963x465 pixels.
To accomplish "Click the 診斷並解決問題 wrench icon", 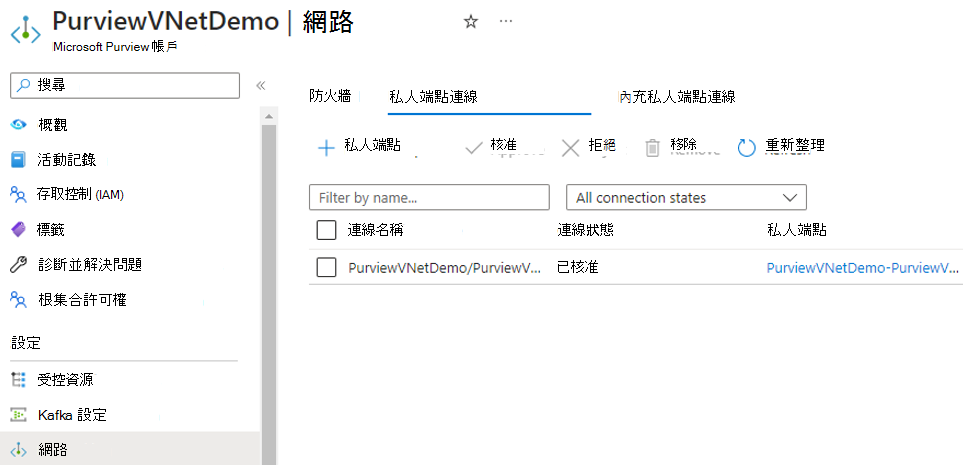I will [19, 265].
